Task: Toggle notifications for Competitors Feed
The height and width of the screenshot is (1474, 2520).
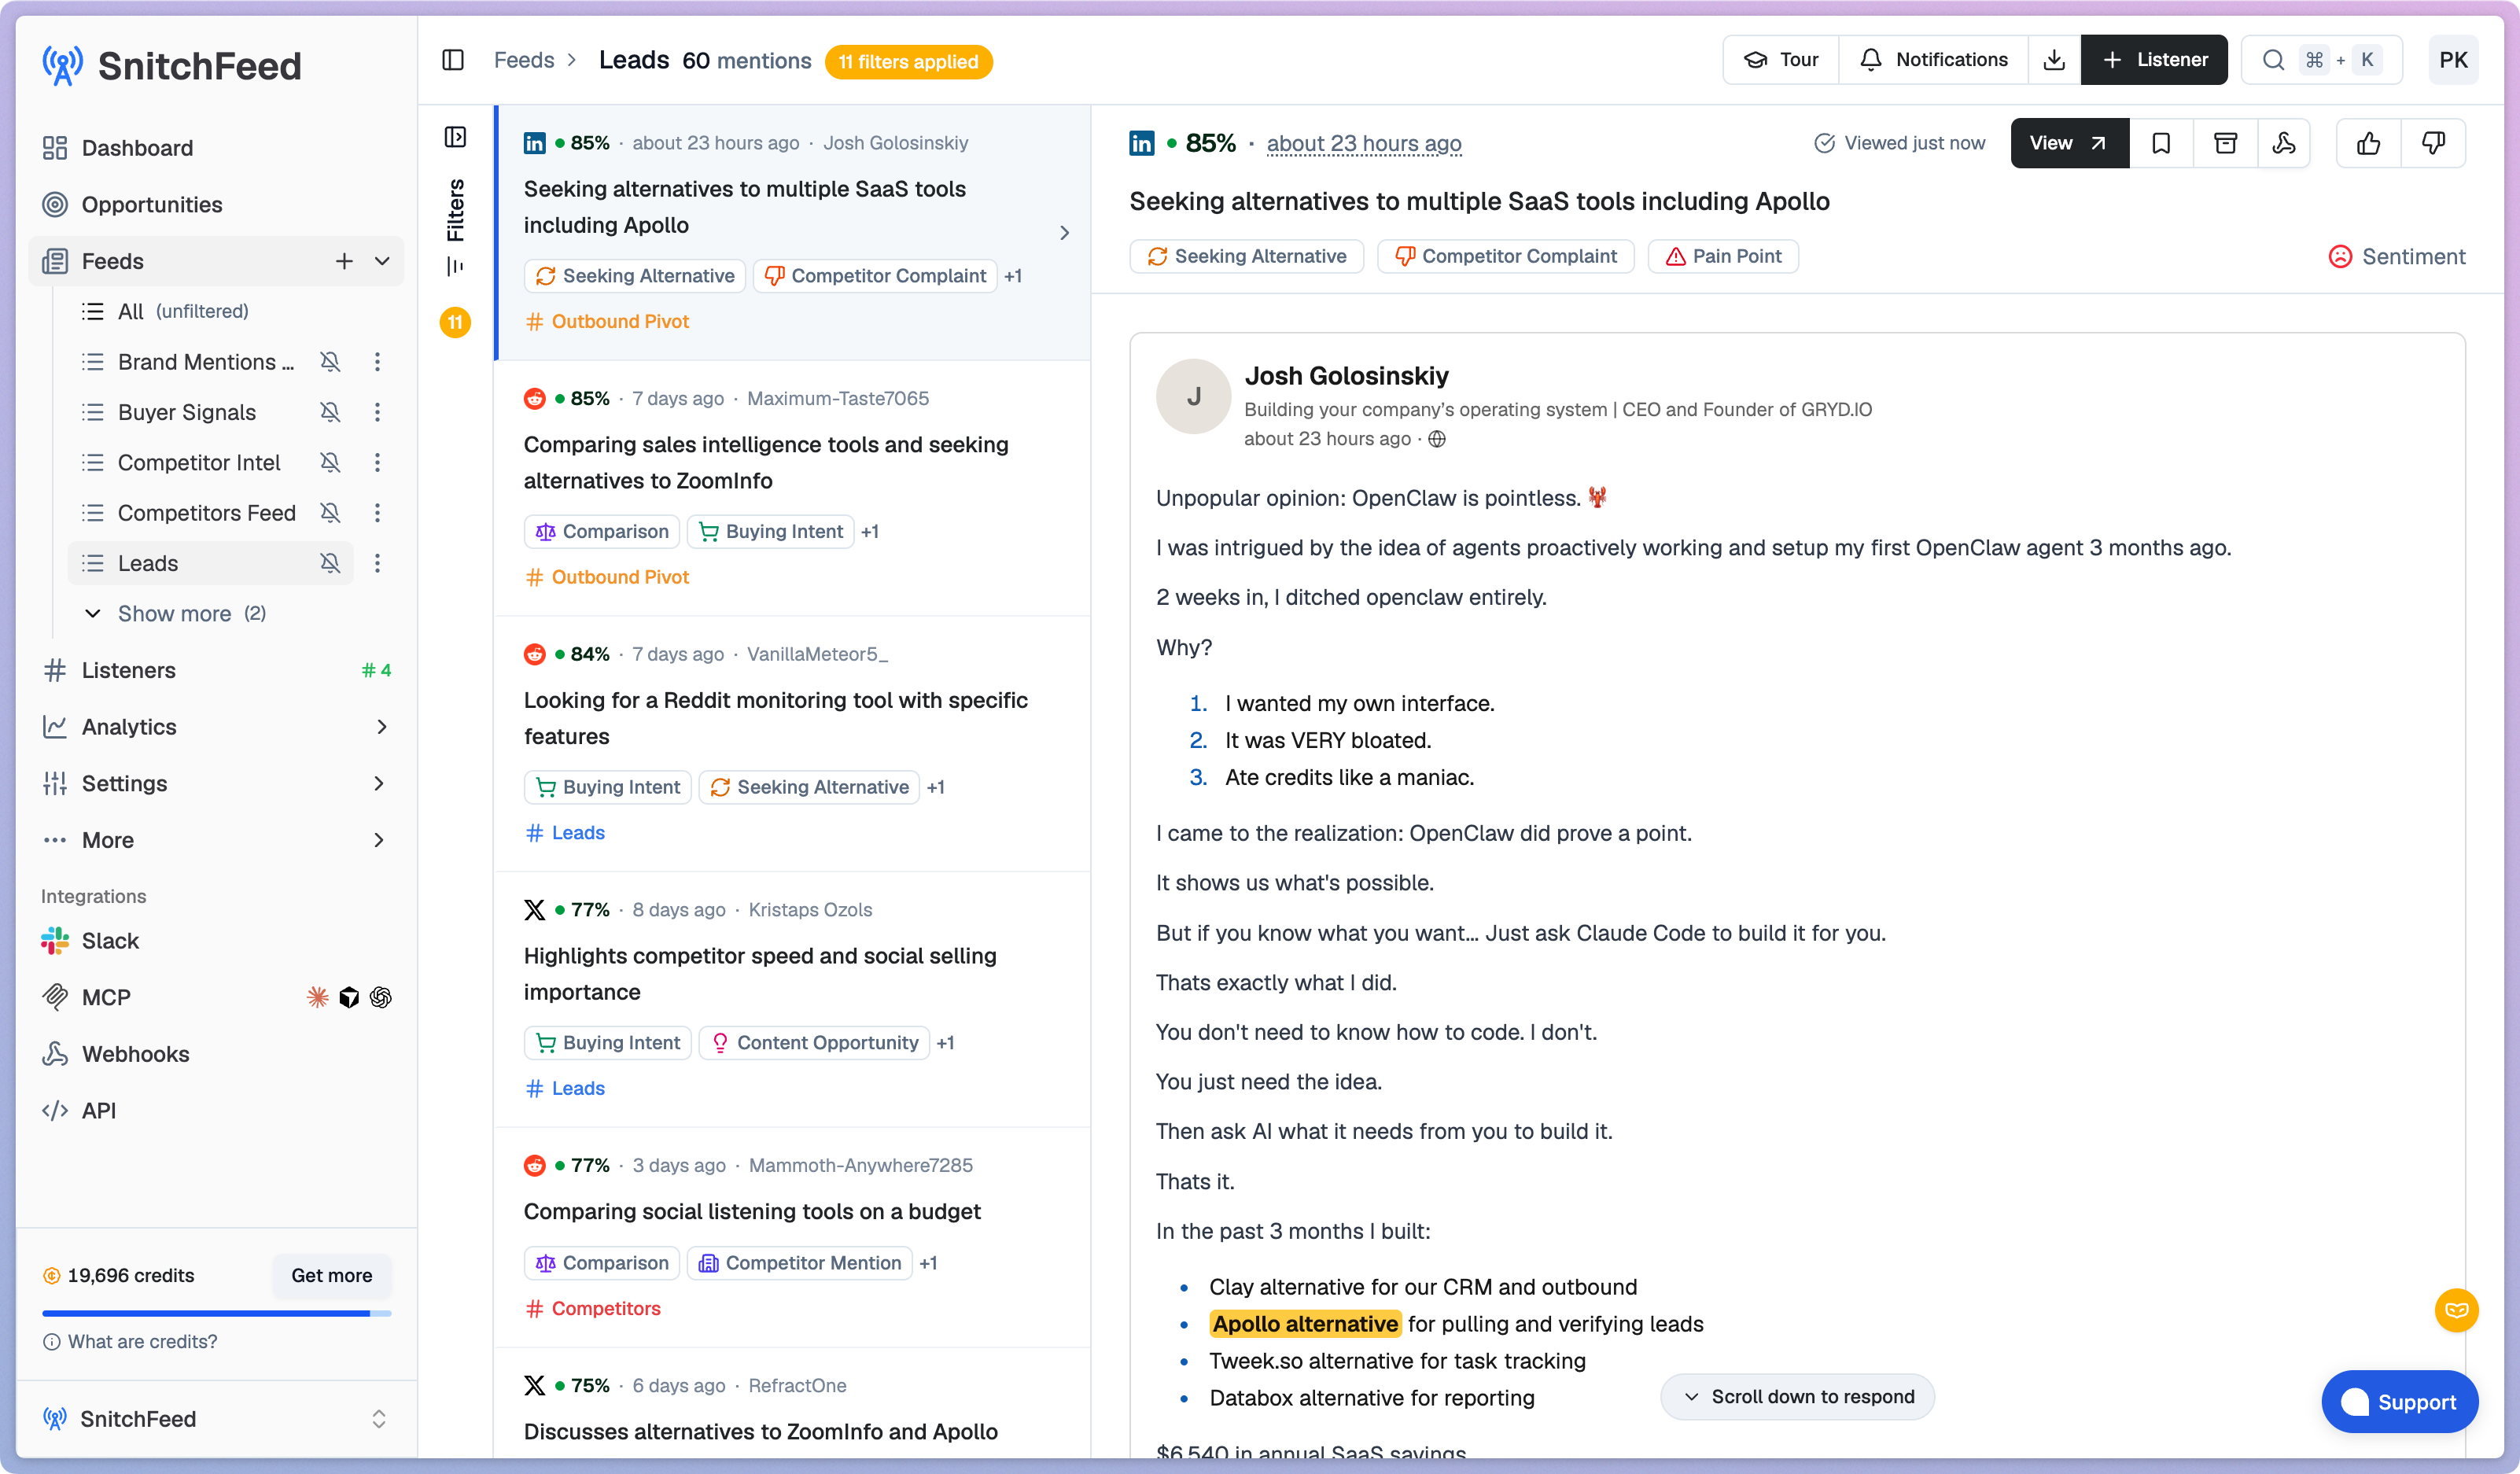Action: pyautogui.click(x=330, y=513)
